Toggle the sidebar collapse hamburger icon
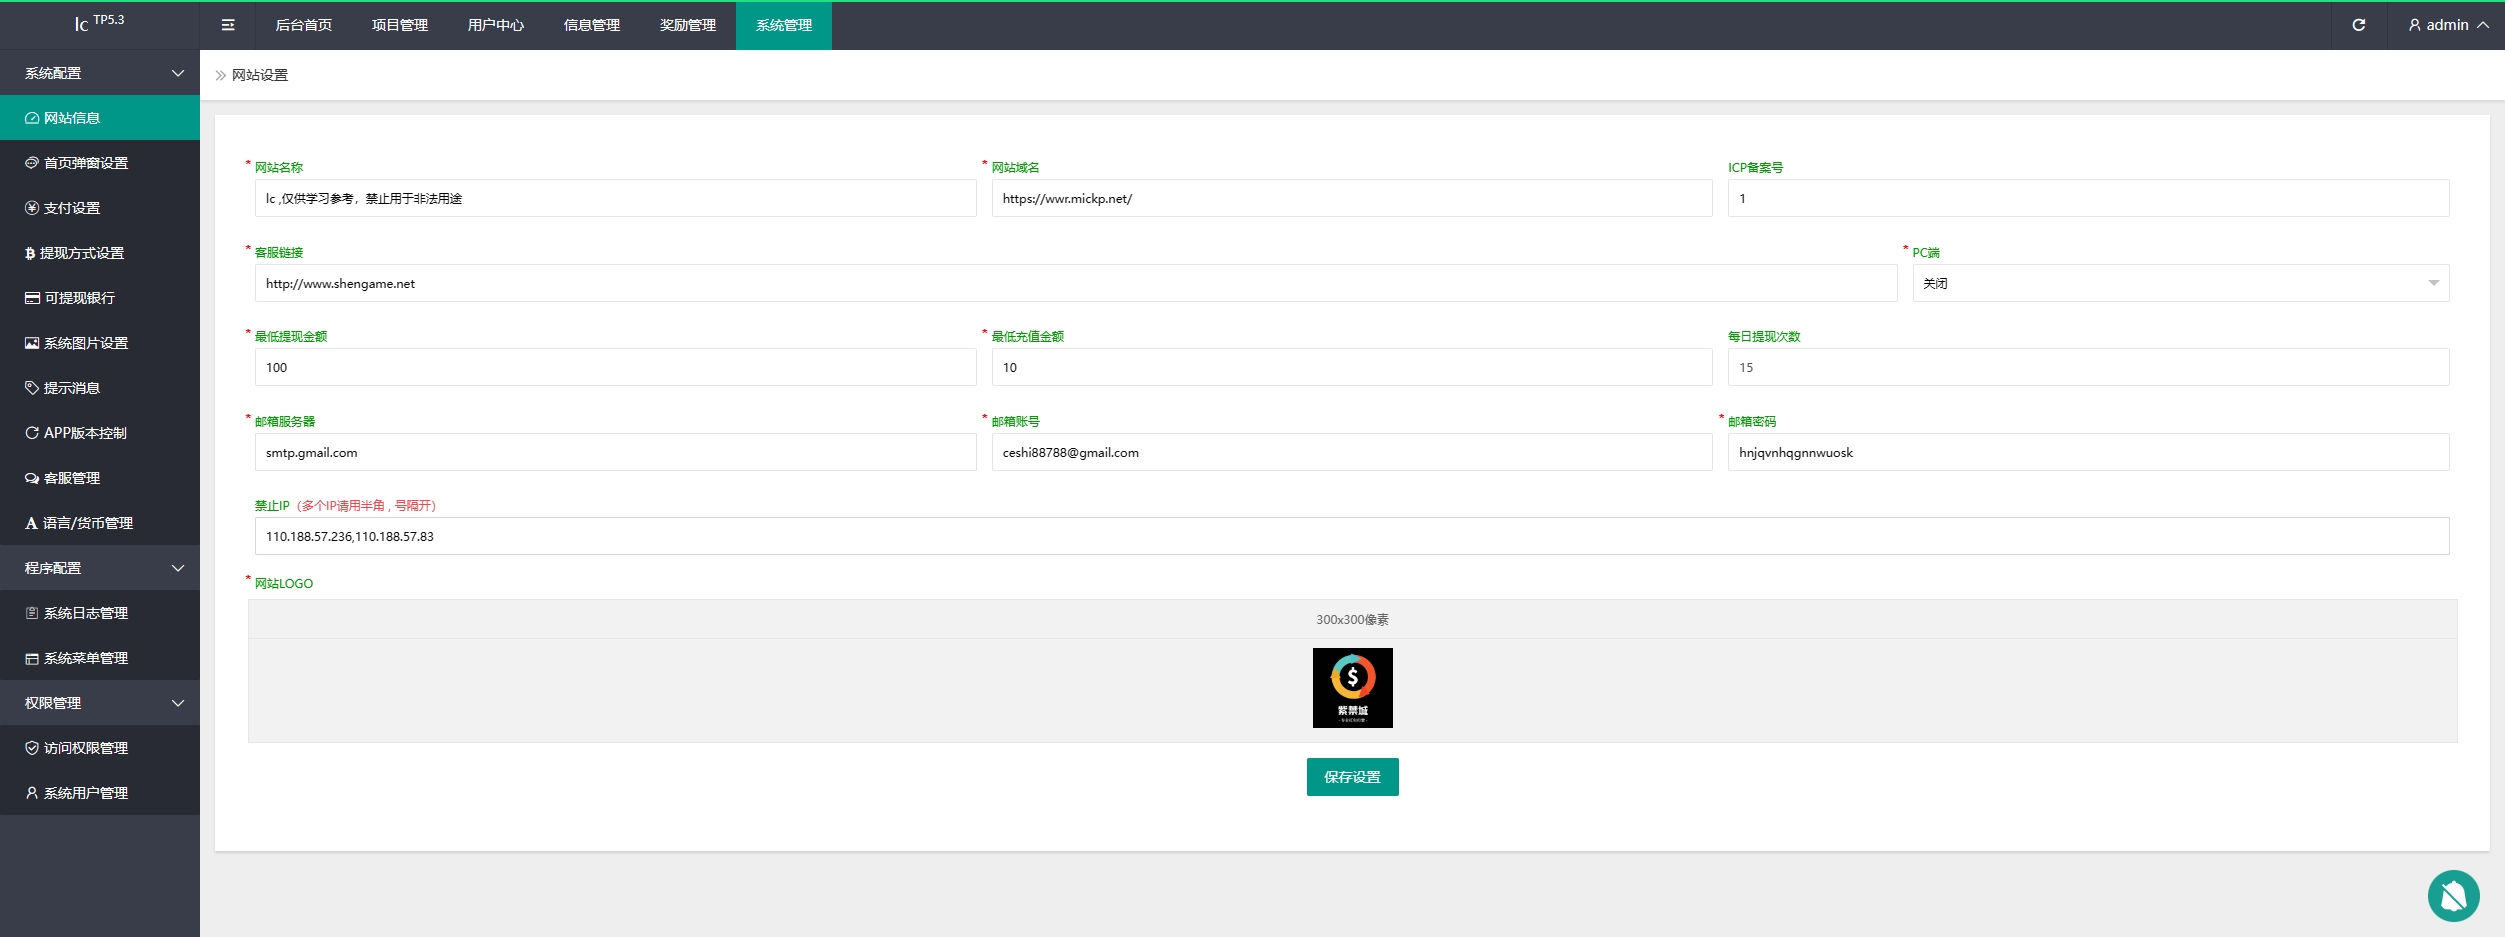 (x=228, y=25)
